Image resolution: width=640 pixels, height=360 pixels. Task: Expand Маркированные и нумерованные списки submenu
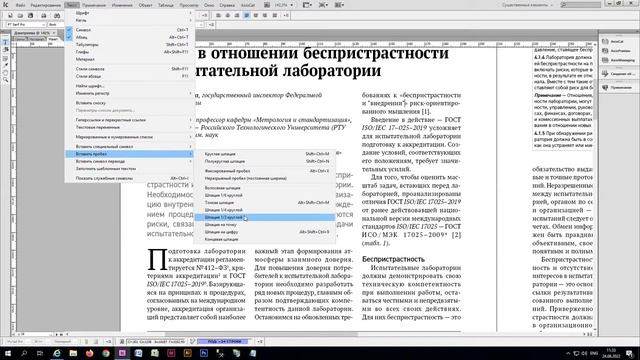(x=129, y=137)
